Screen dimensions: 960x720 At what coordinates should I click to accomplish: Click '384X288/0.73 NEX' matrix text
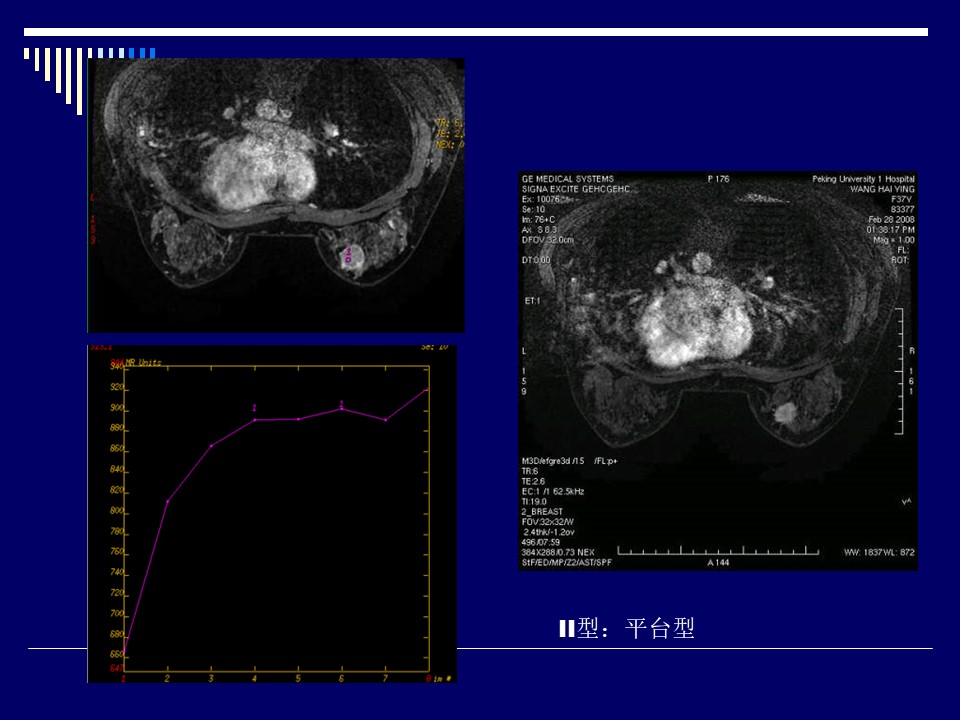tap(558, 552)
